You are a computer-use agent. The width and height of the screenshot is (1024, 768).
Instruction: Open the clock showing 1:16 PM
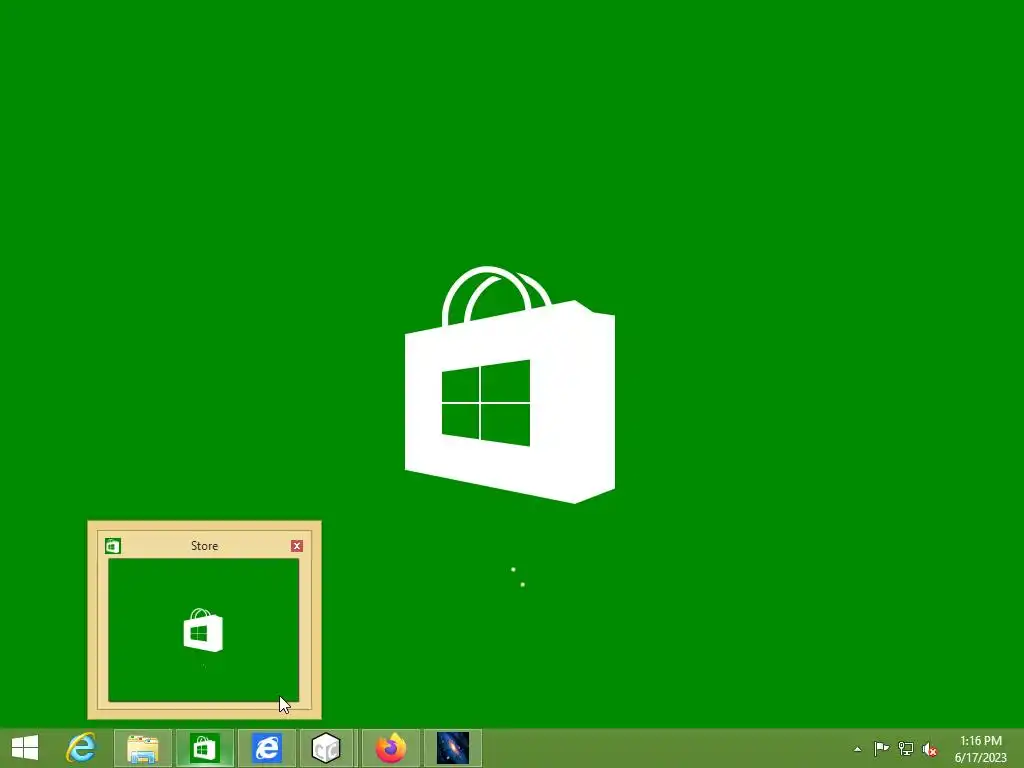(980, 749)
